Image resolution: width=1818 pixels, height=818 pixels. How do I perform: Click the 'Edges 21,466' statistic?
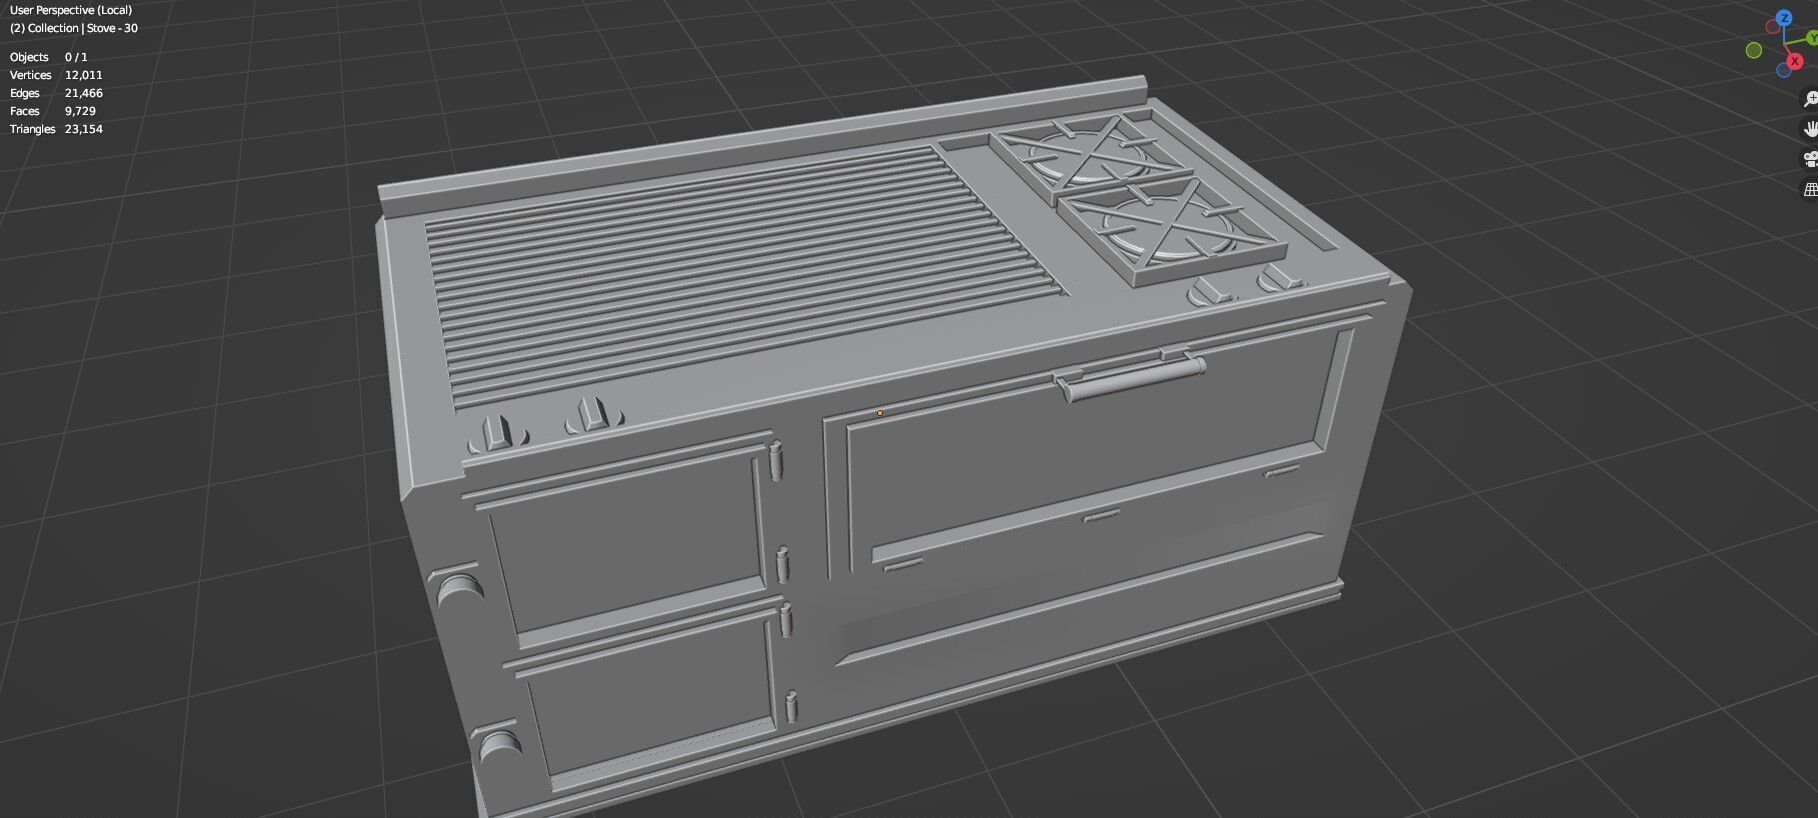coord(56,93)
